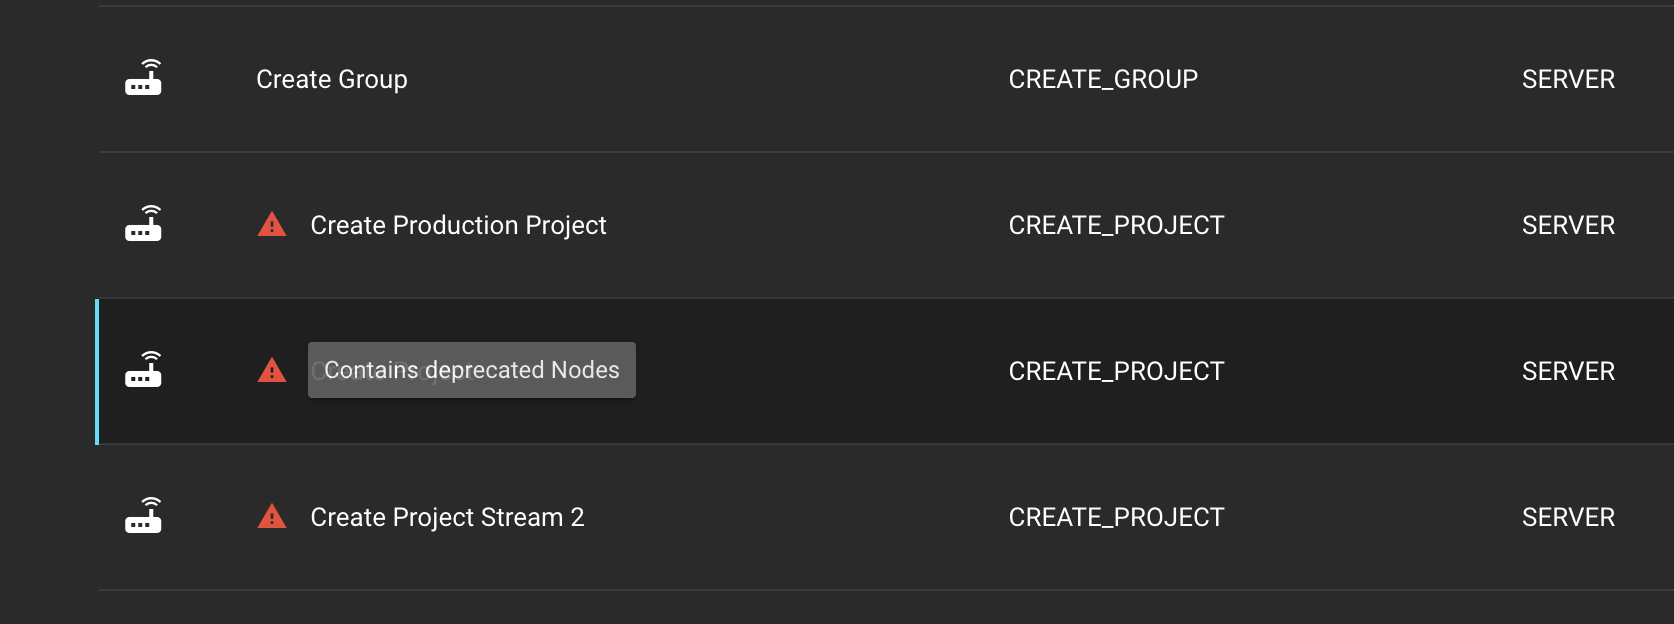Click CREATE_PROJECT in the Create Production Project row
This screenshot has width=1674, height=624.
point(1116,225)
